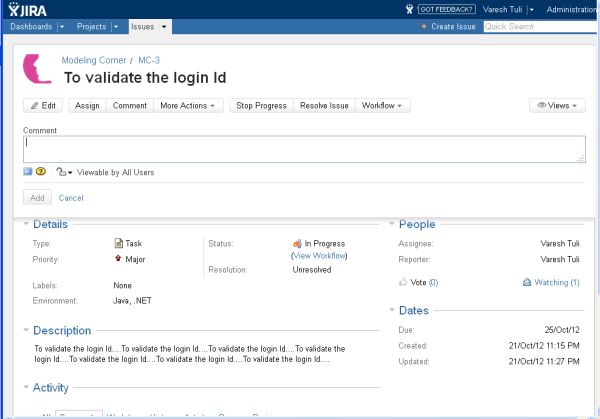This screenshot has width=600, height=419.
Task: Click the Vote thumbs-up icon
Action: [403, 283]
